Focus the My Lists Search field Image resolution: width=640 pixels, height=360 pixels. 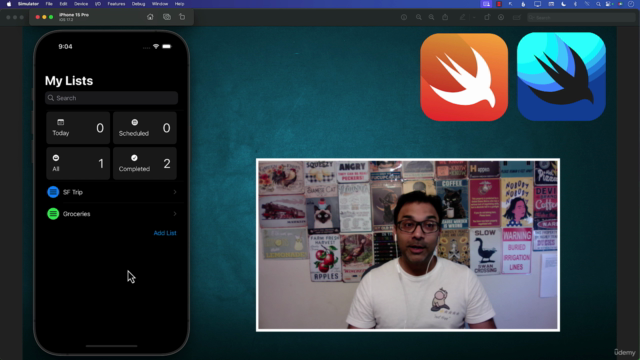[x=111, y=98]
